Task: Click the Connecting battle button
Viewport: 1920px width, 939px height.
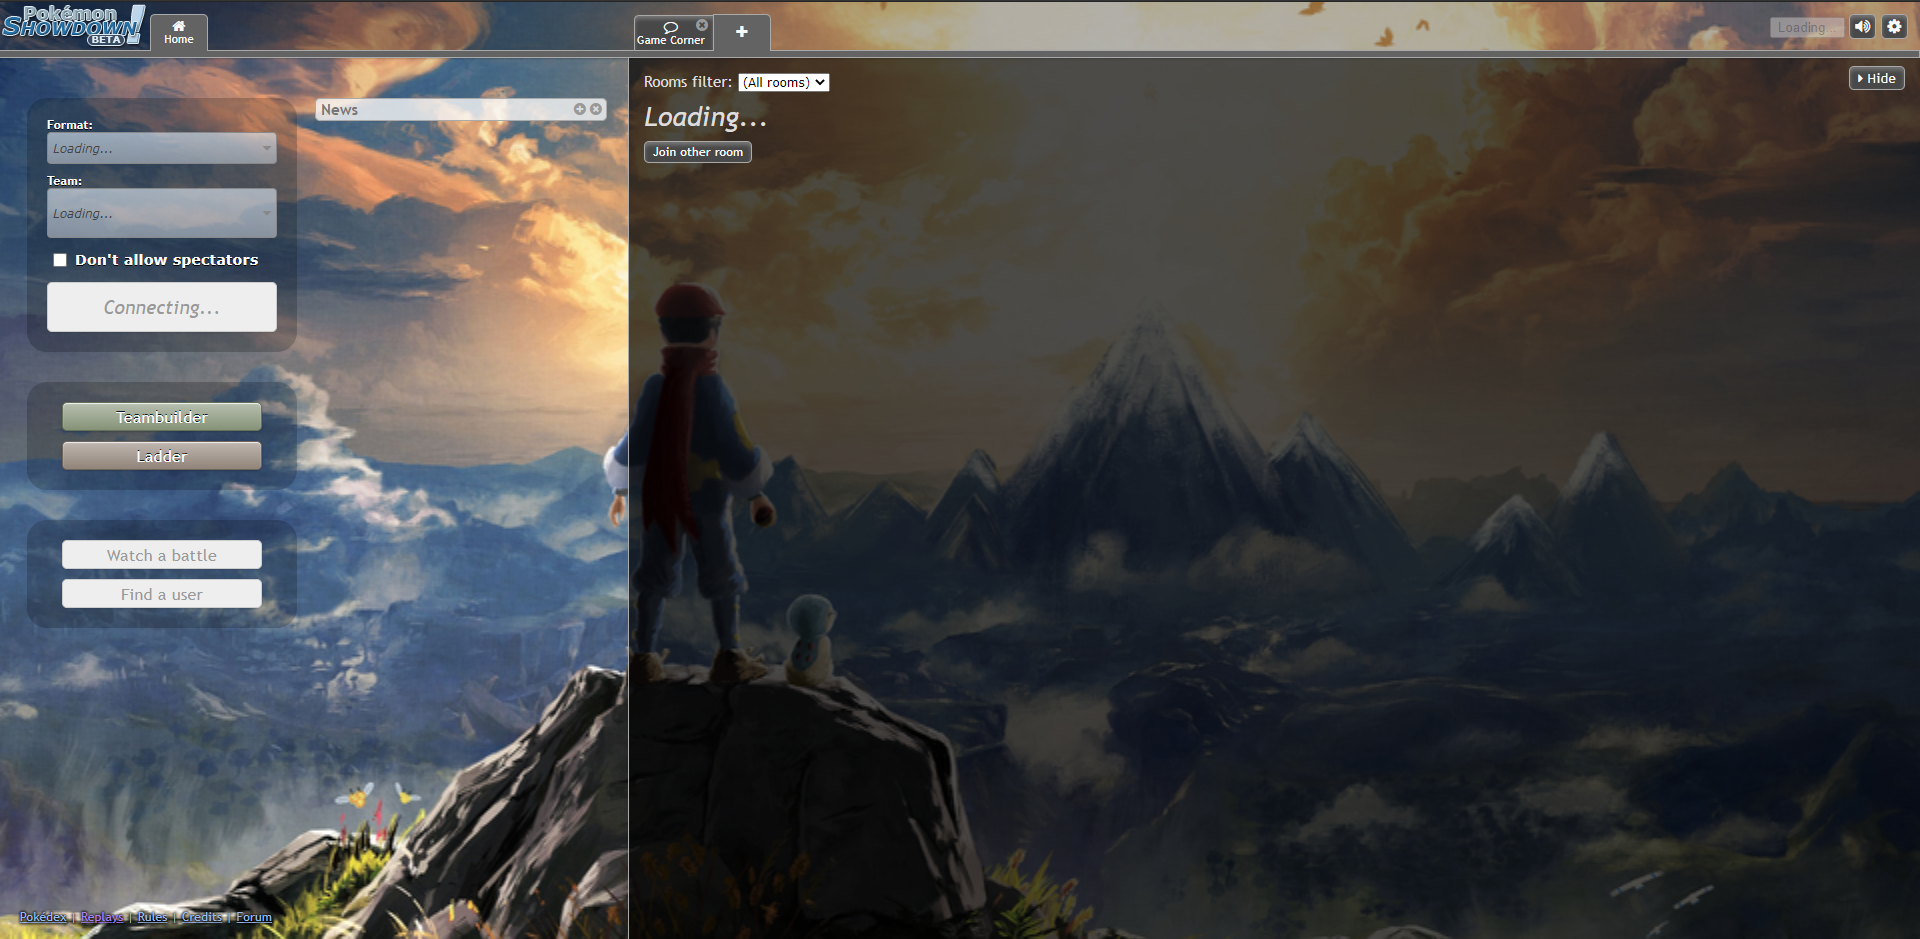Action: coord(162,307)
